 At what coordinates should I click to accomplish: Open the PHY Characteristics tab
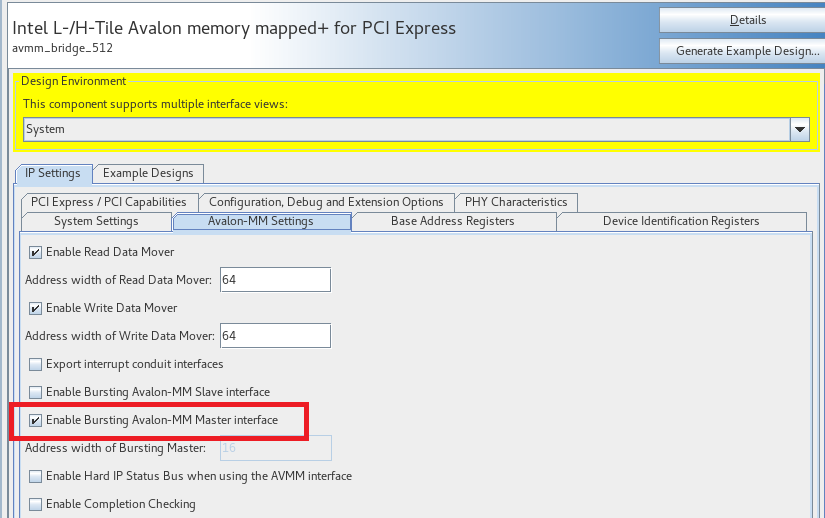click(516, 202)
